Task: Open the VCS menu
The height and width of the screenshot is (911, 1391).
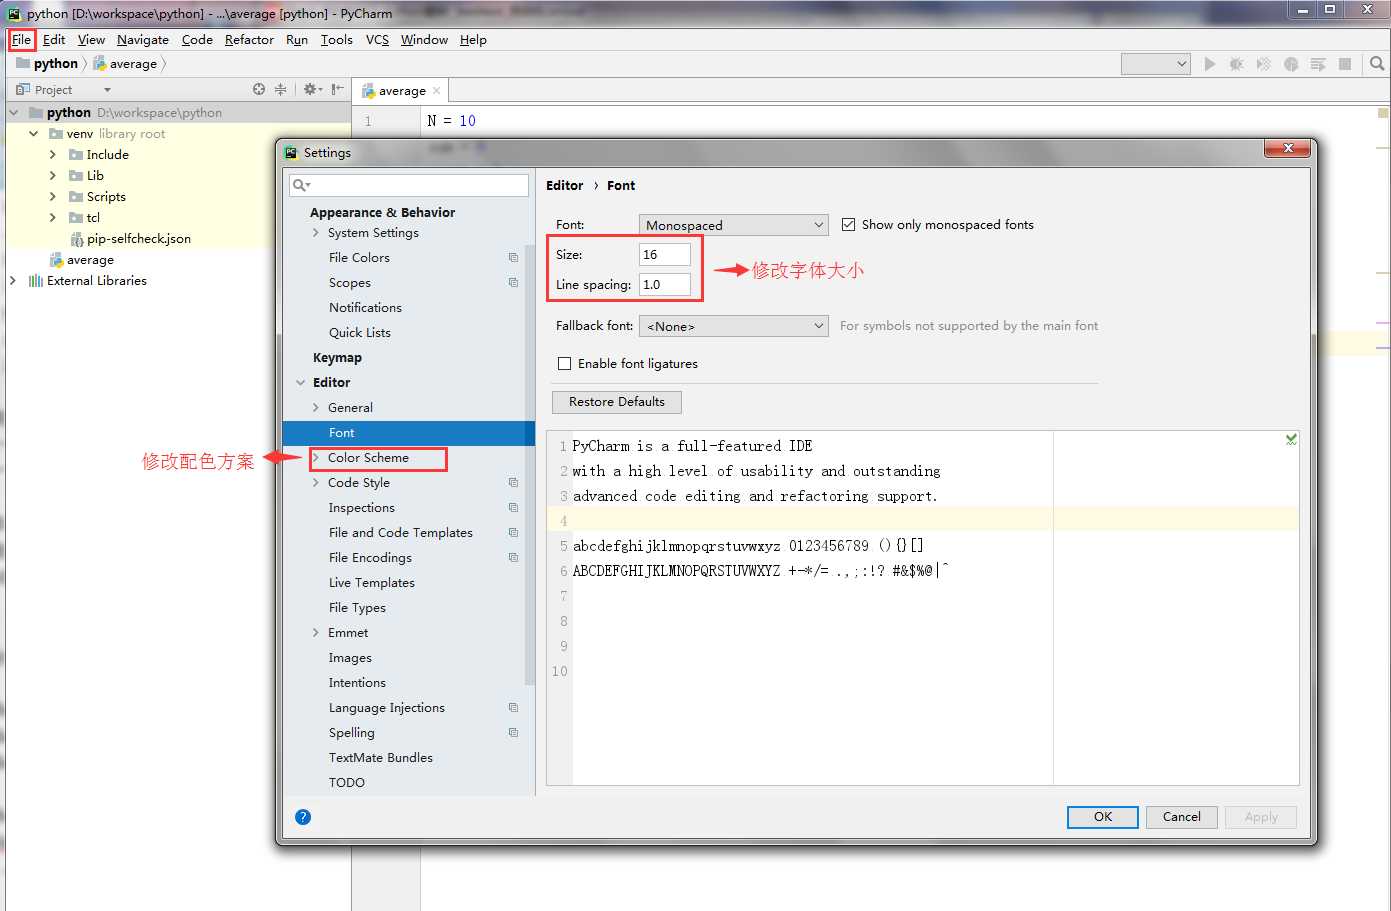Action: tap(377, 40)
